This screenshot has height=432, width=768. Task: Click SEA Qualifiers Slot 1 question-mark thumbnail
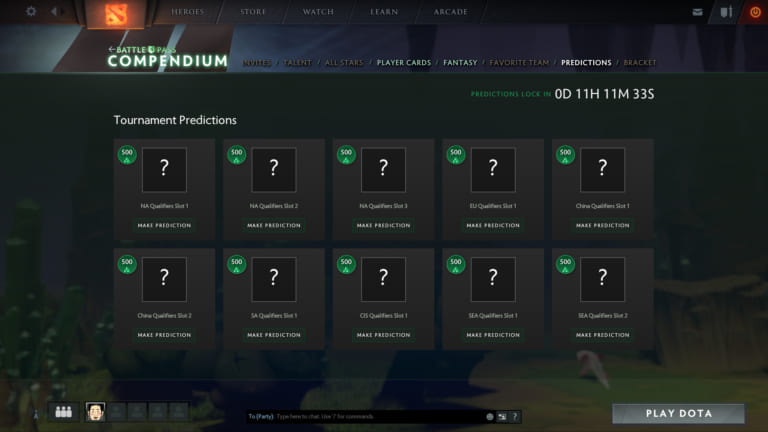point(493,279)
